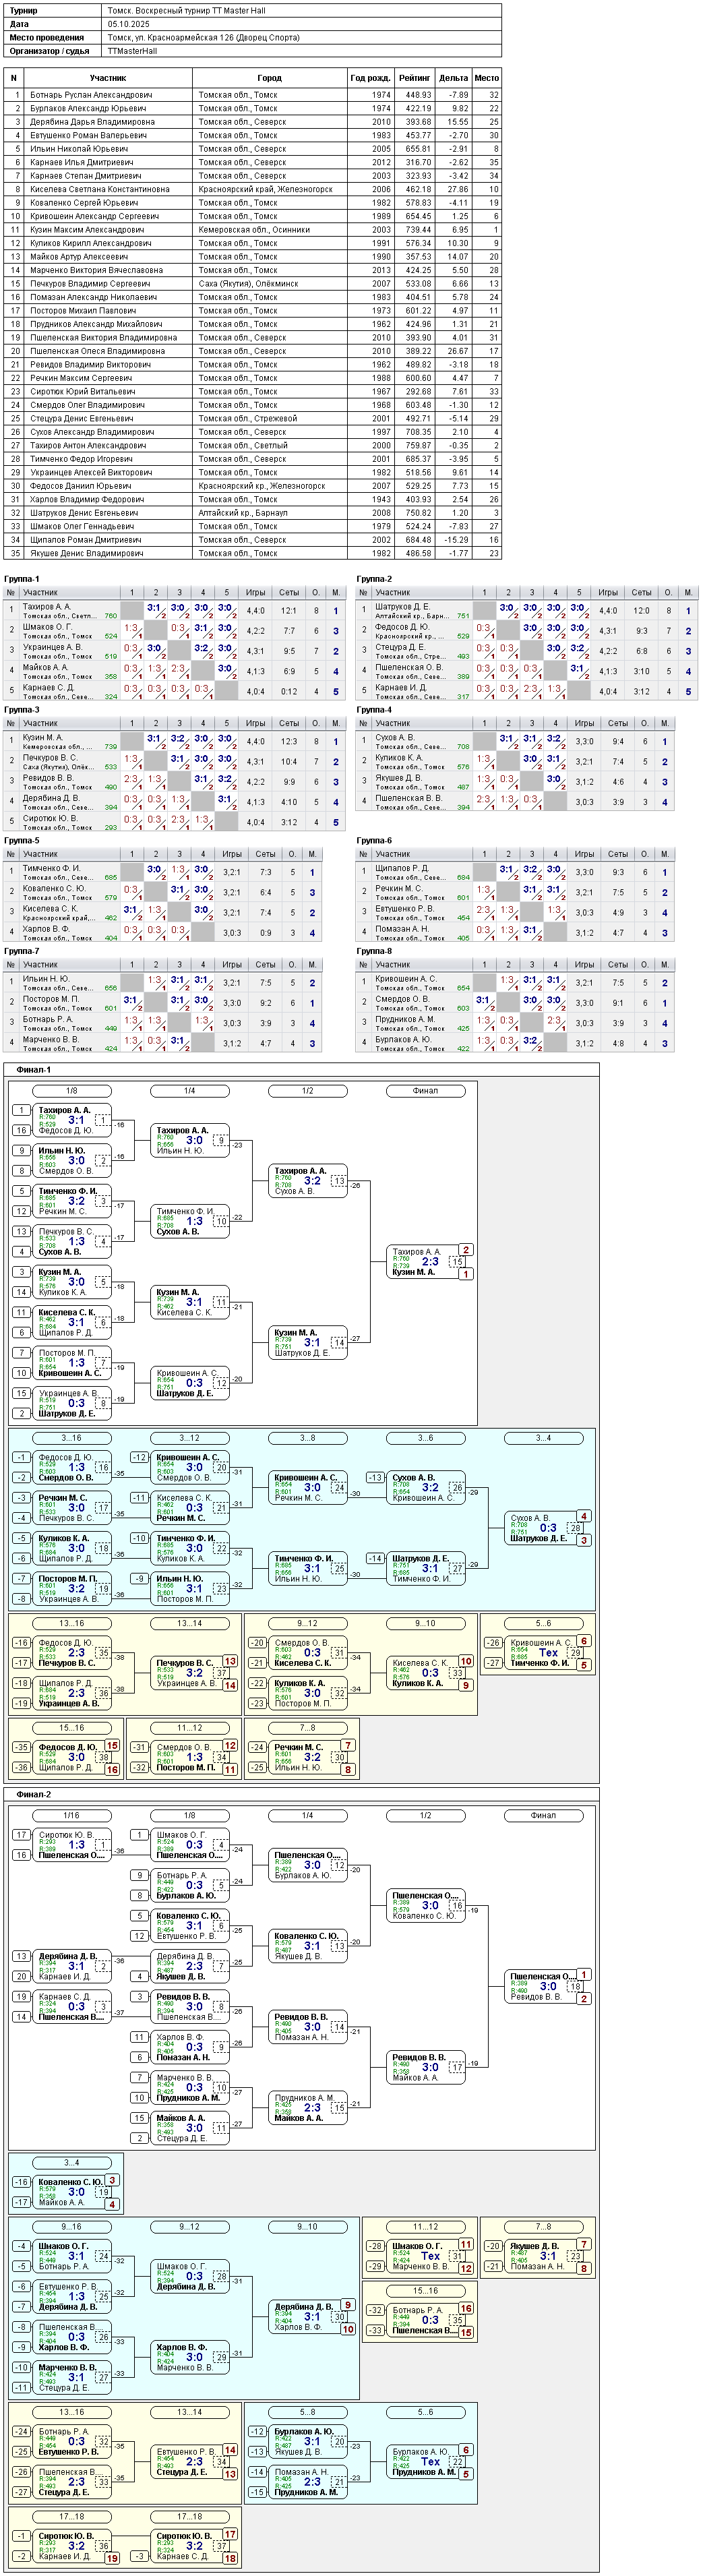The image size is (705, 2576).
Task: Click the 'Группа-7' heading
Action: pyautogui.click(x=22, y=951)
